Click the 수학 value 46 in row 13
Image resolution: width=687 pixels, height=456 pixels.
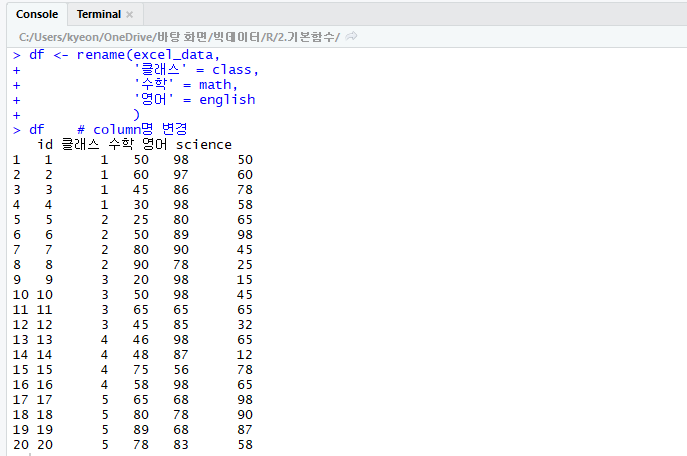[x=141, y=340]
